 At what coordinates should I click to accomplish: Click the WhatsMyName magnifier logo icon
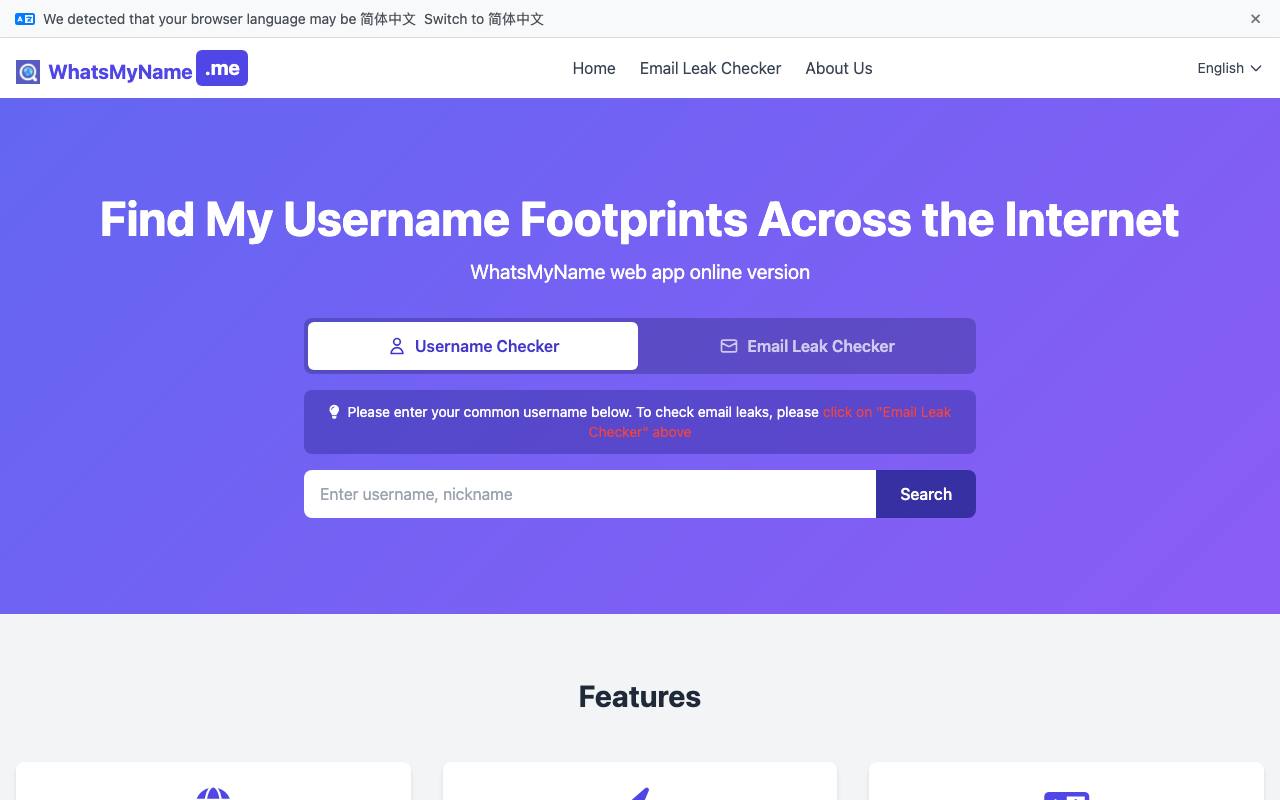tap(28, 72)
